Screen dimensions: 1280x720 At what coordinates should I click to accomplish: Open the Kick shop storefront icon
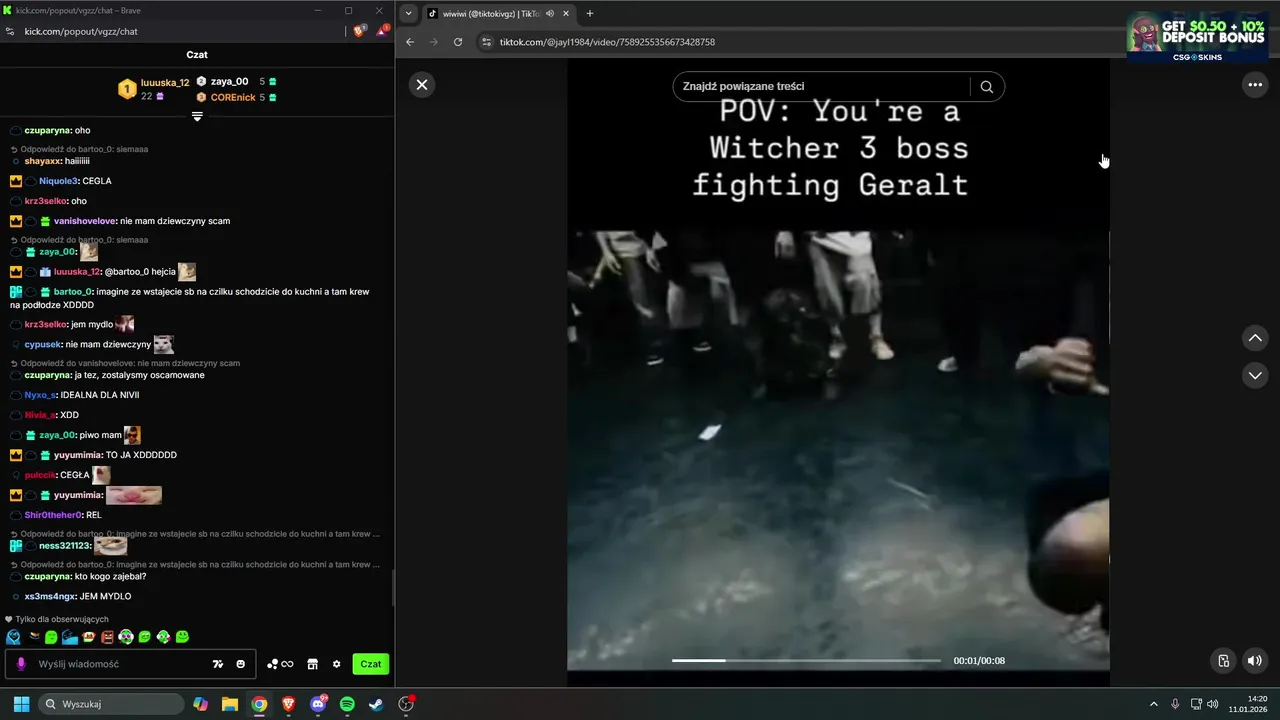pos(312,664)
